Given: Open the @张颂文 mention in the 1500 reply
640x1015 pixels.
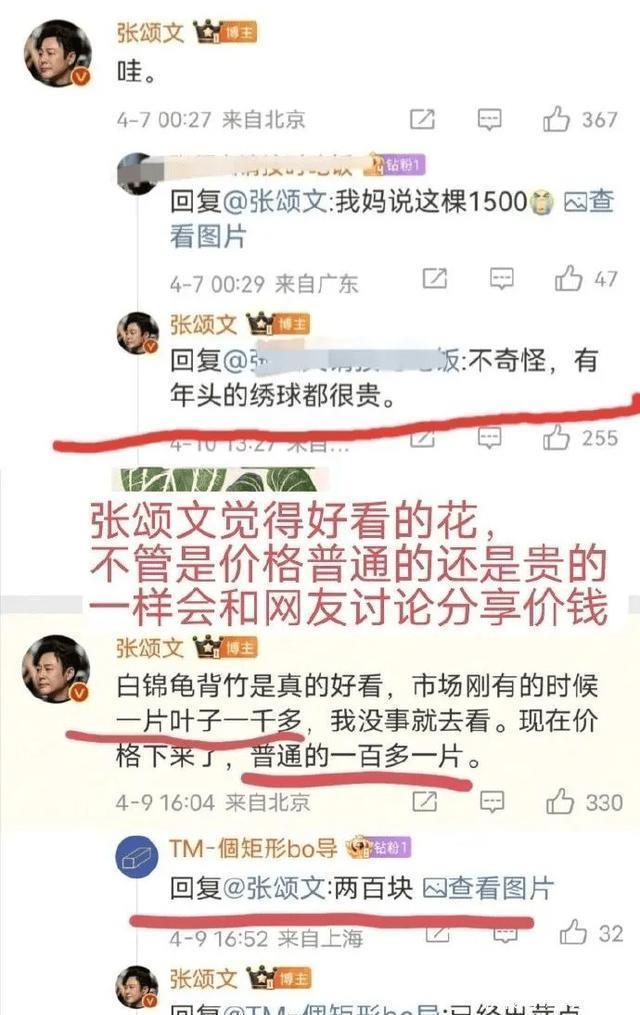Looking at the screenshot, I should (274, 201).
